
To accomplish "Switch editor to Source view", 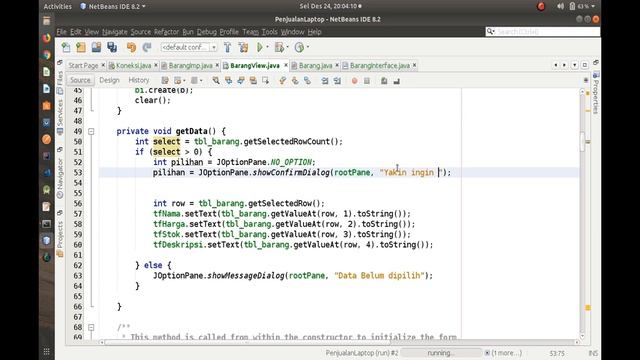I will [x=80, y=80].
